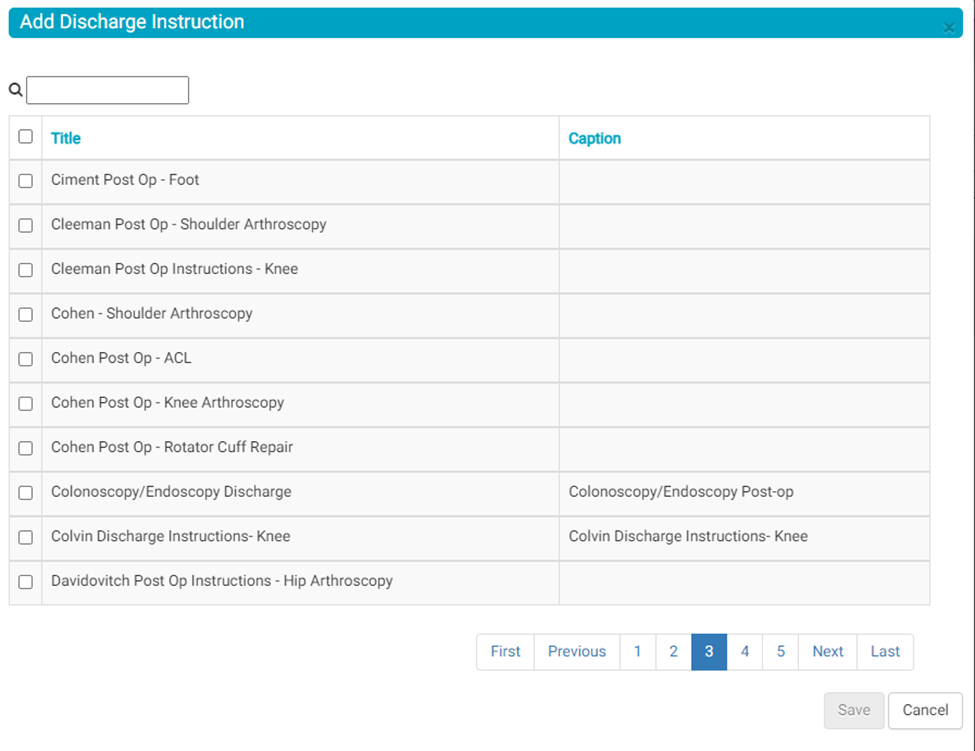Viewport: 975px width, 751px height.
Task: Switch to page 5
Action: point(780,651)
